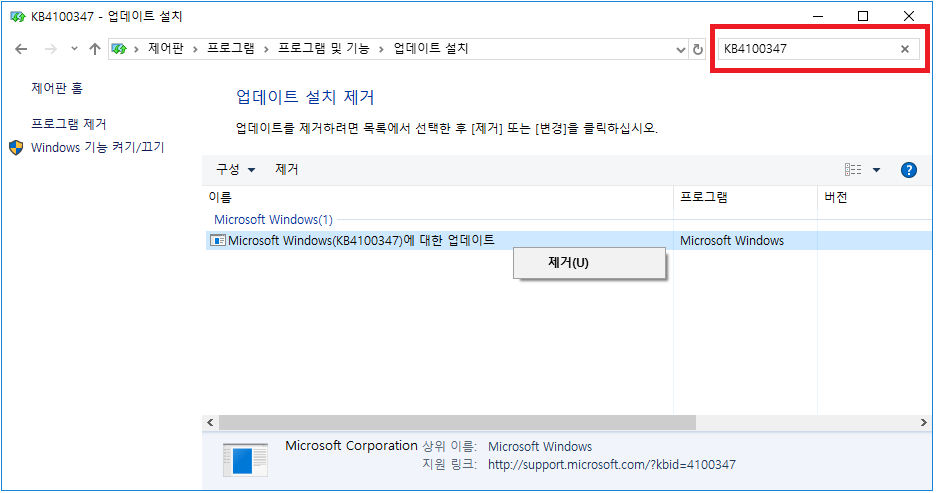Click the title bar window icon
This screenshot has height=493, width=936.
point(18,17)
